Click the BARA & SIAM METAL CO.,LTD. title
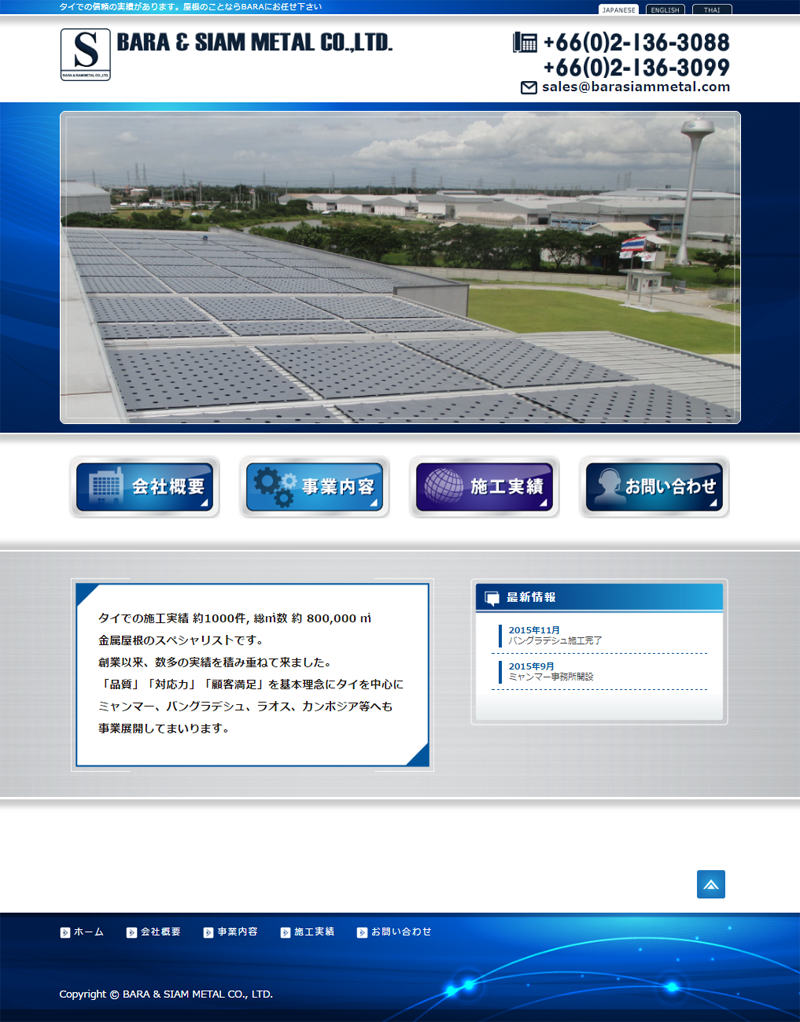 point(254,42)
